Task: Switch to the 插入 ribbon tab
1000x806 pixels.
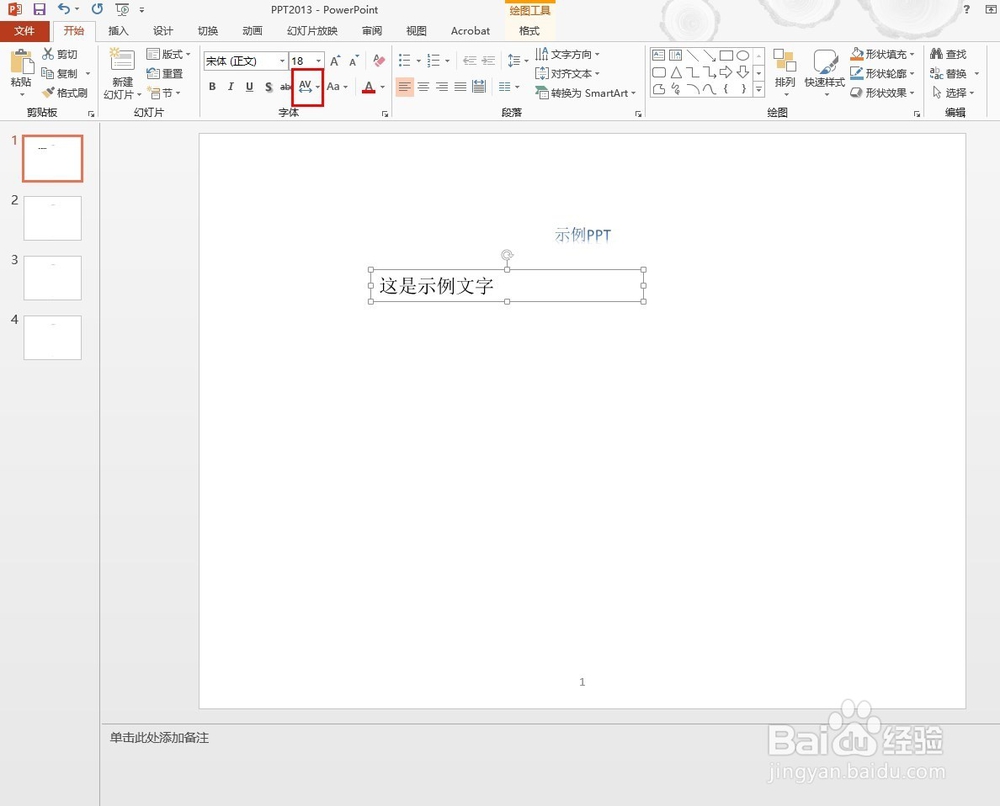Action: [118, 31]
